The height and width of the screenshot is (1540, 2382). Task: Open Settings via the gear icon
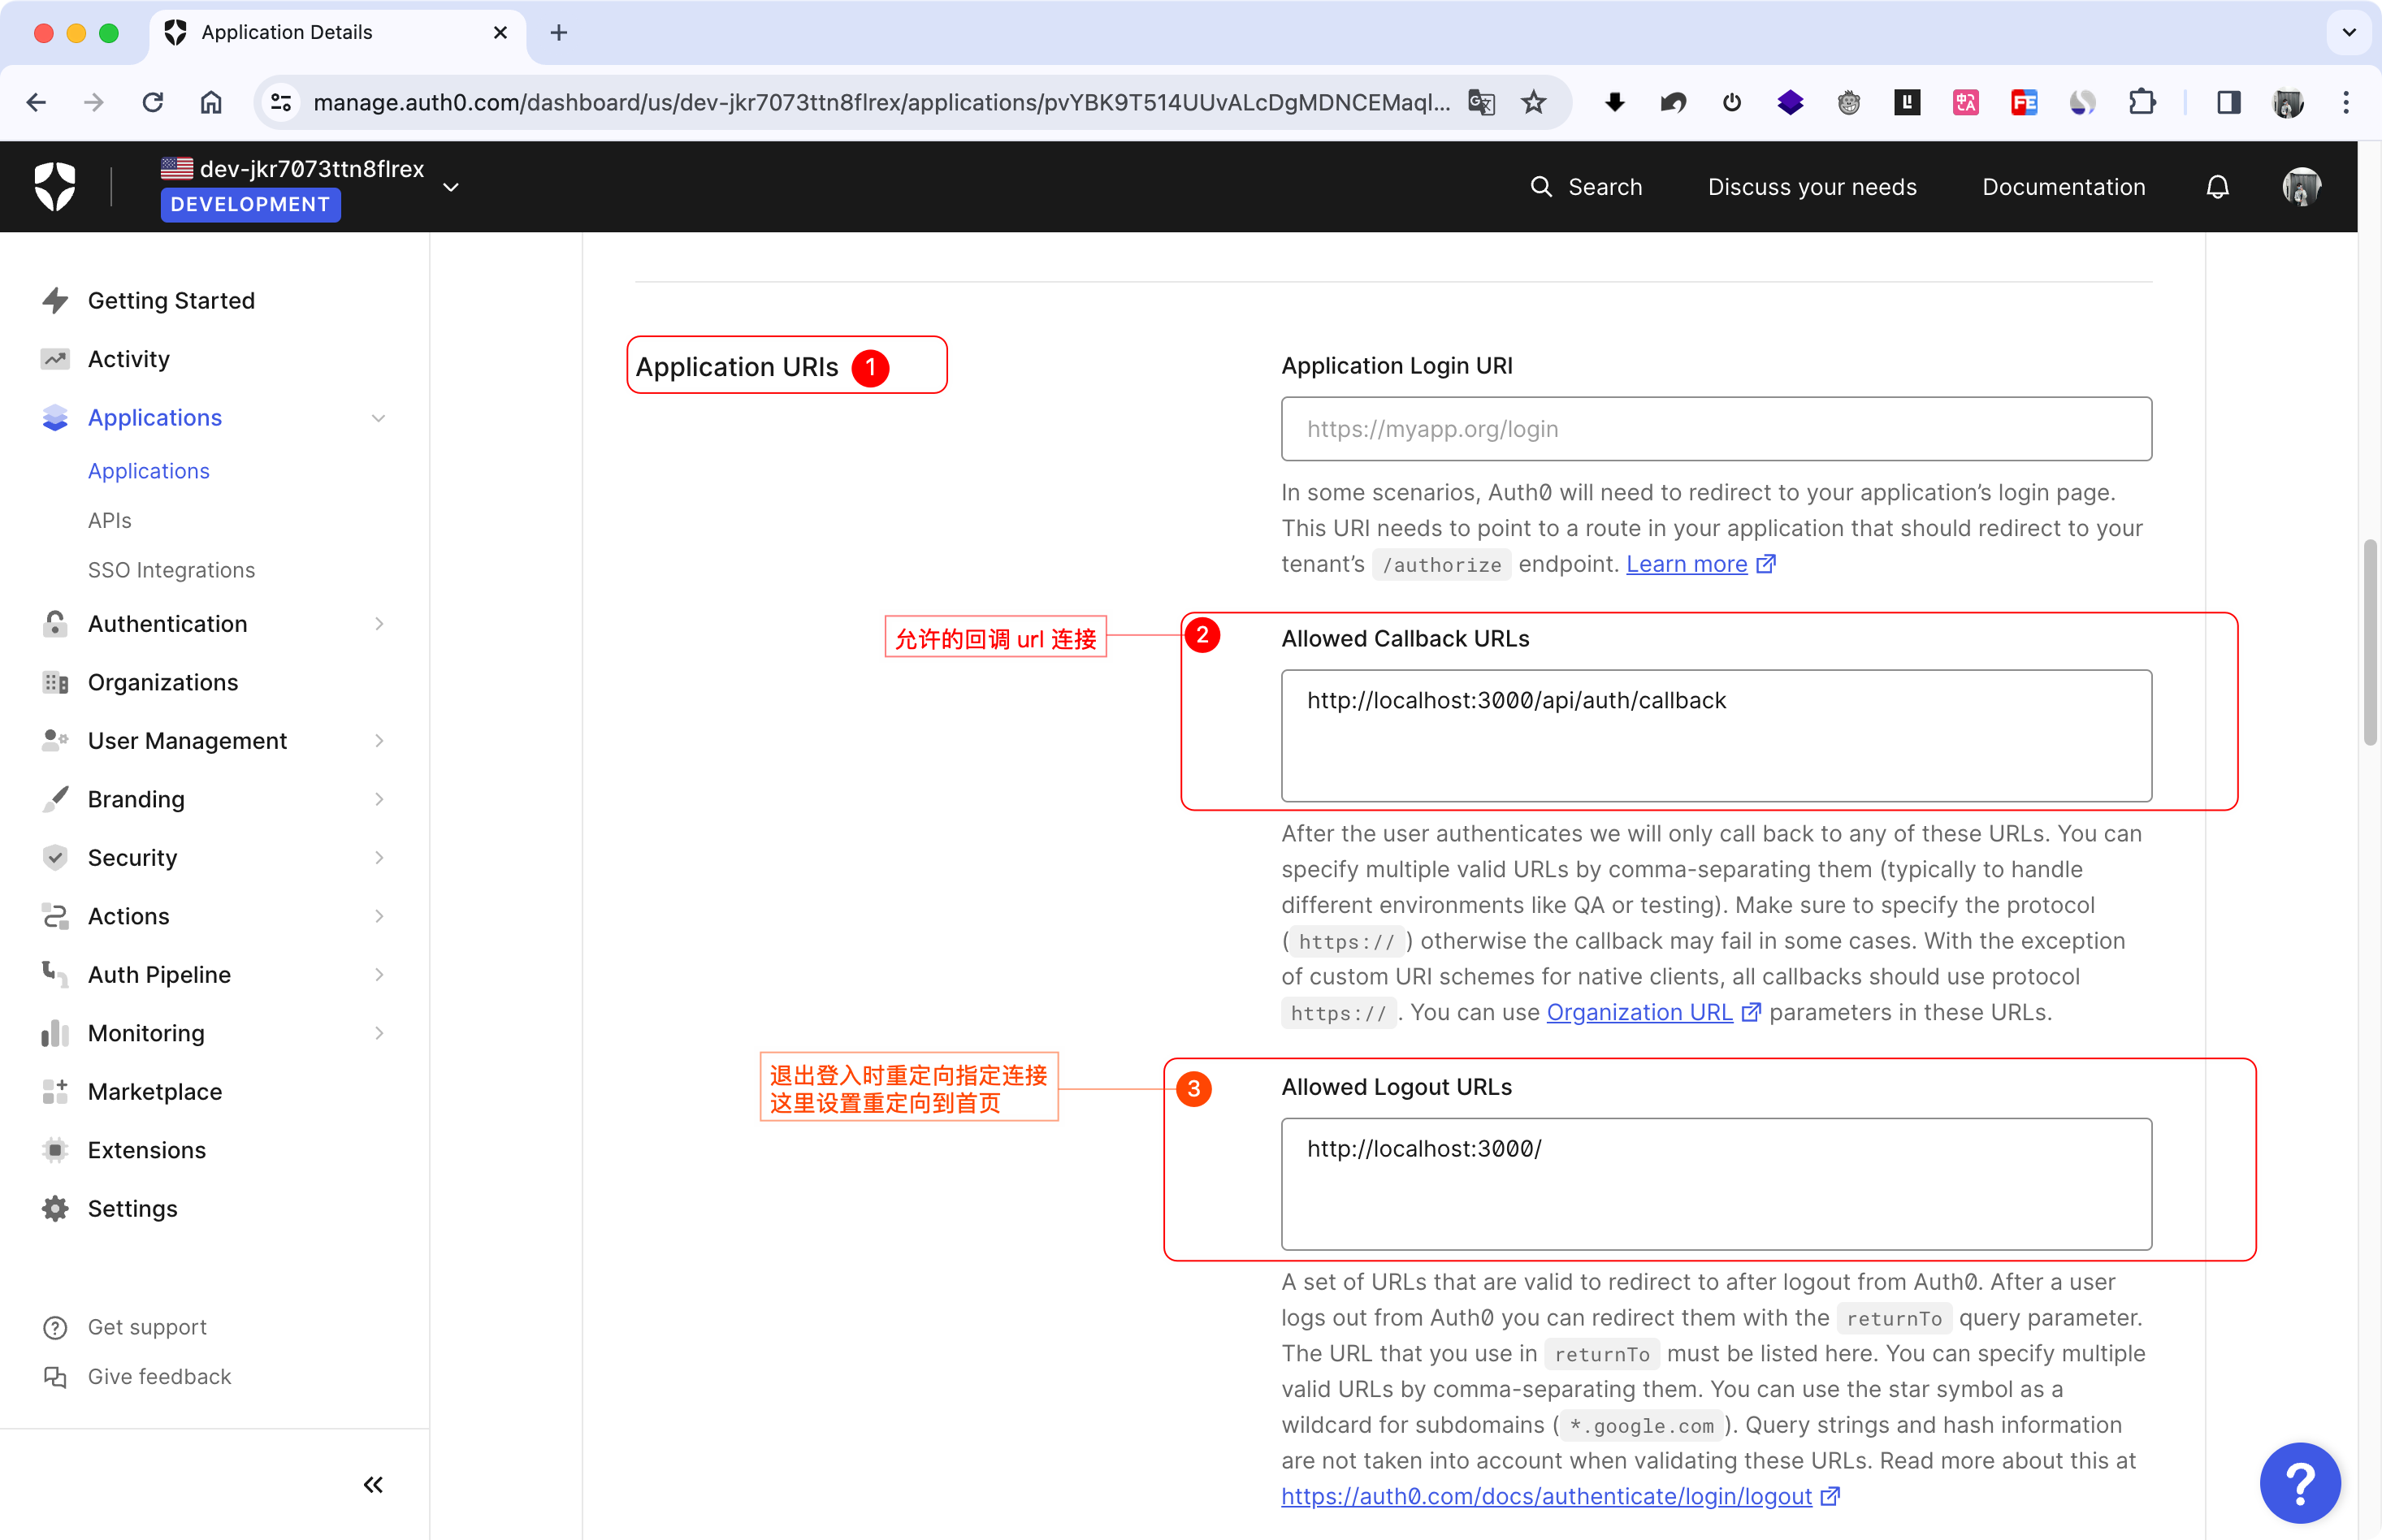[55, 1208]
